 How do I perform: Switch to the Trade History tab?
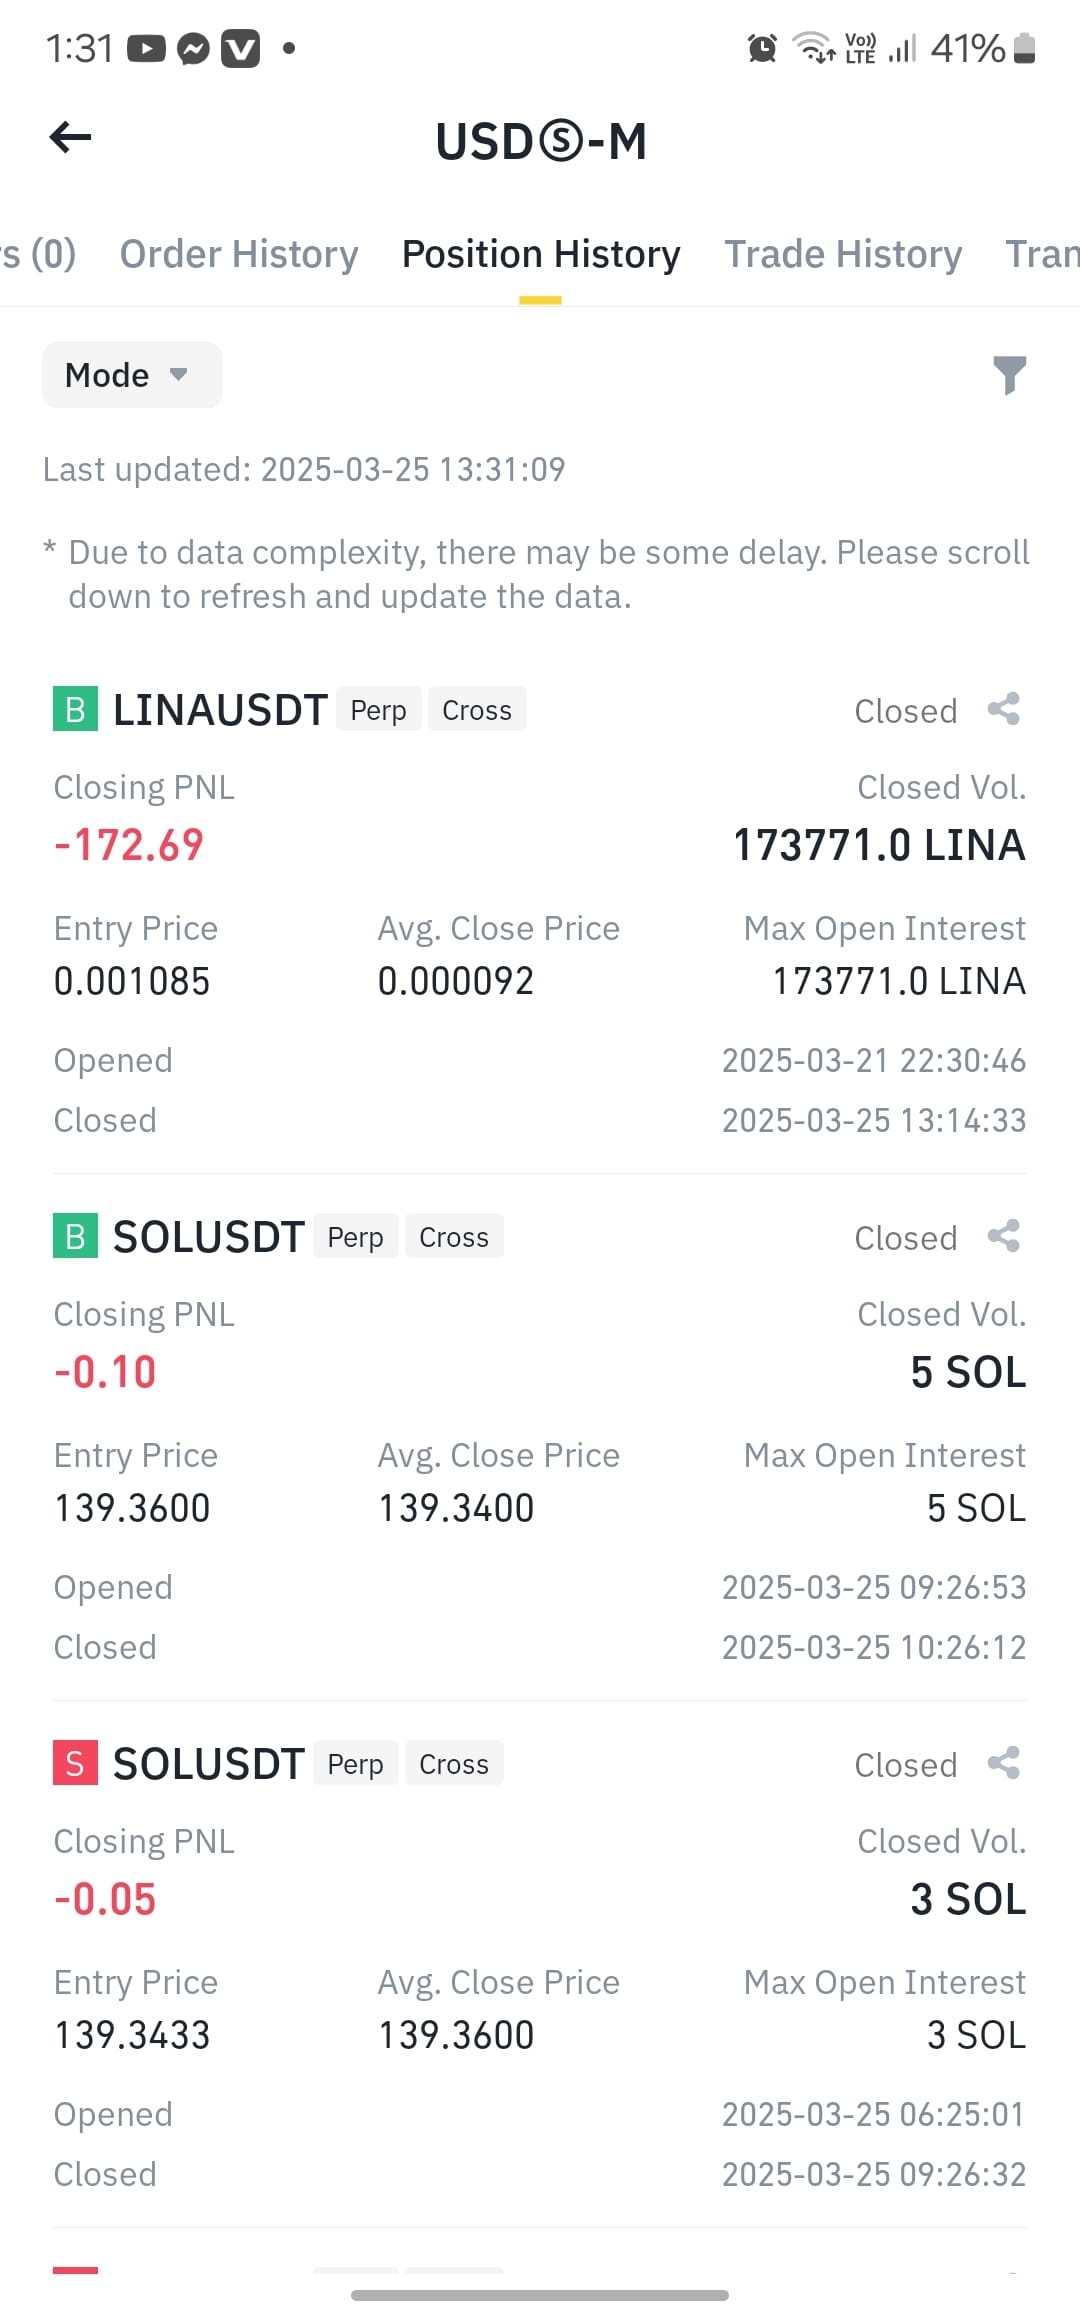coord(843,254)
